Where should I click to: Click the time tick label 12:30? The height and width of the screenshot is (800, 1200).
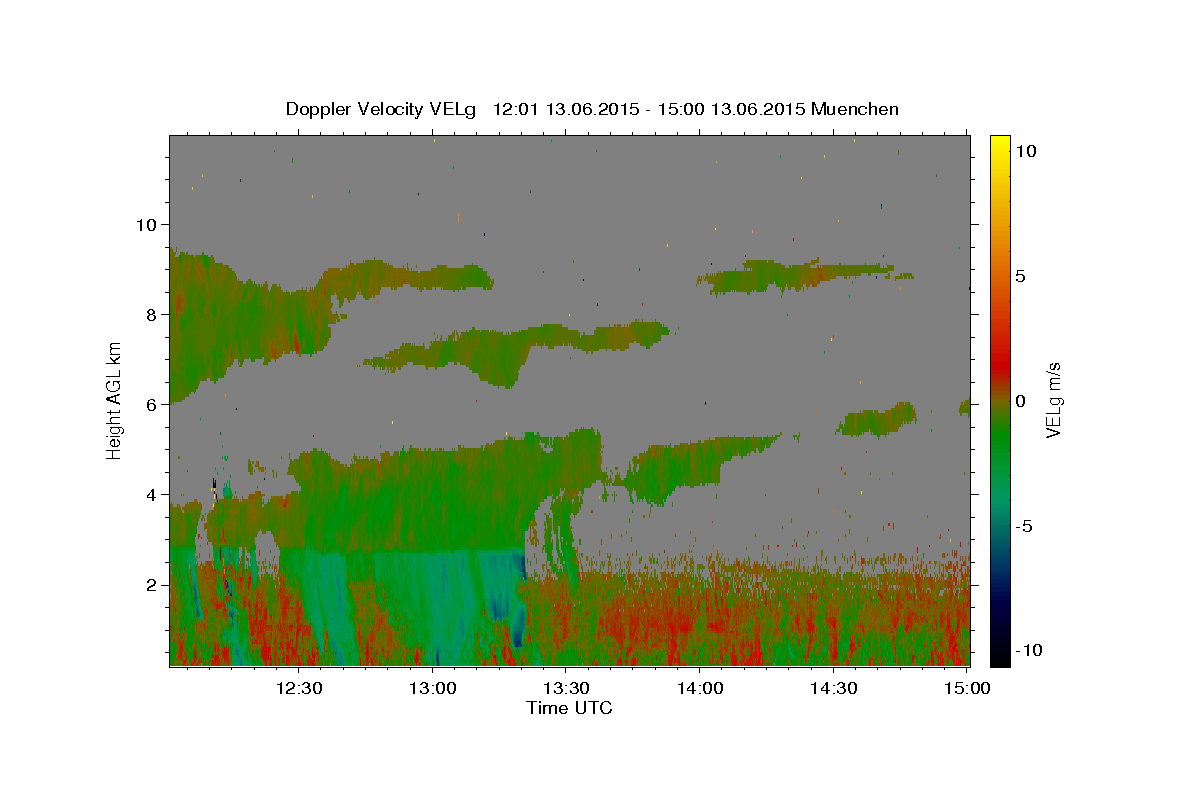click(298, 688)
